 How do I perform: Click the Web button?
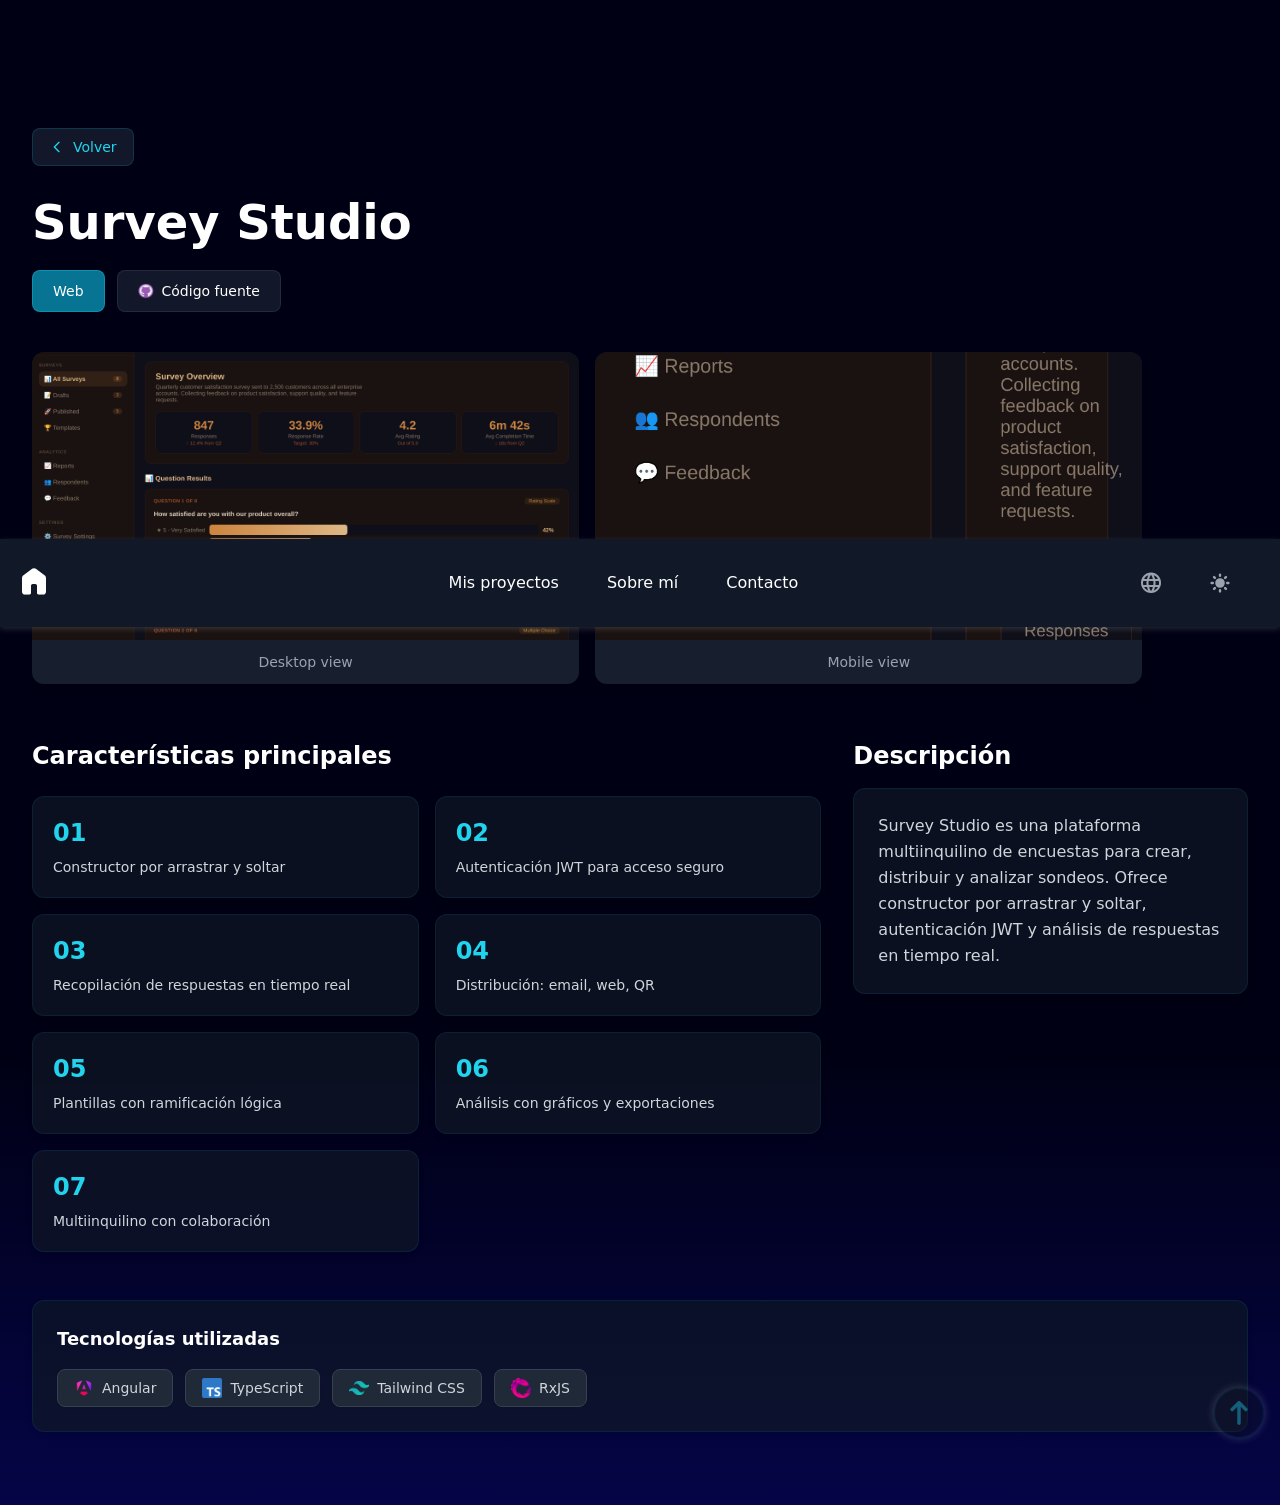click(68, 291)
